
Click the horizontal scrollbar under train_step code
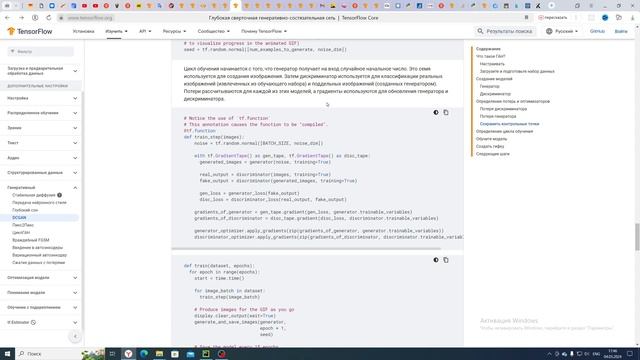pos(306,248)
